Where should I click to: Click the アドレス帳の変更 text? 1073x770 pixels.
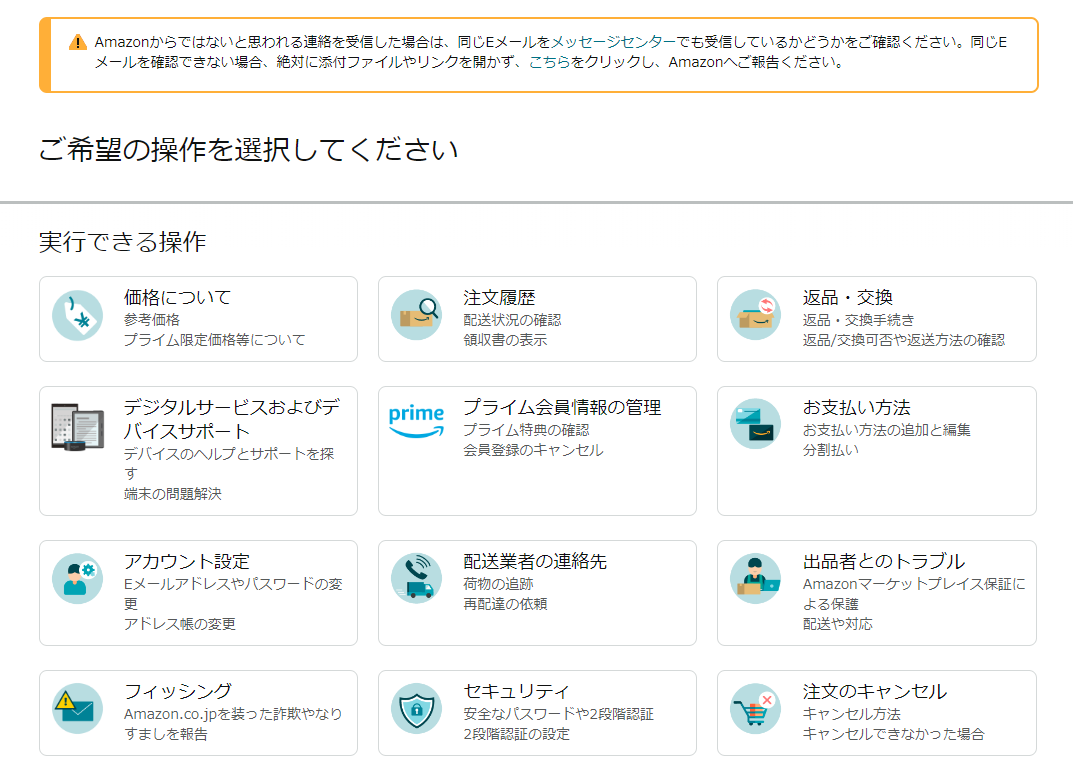179,624
